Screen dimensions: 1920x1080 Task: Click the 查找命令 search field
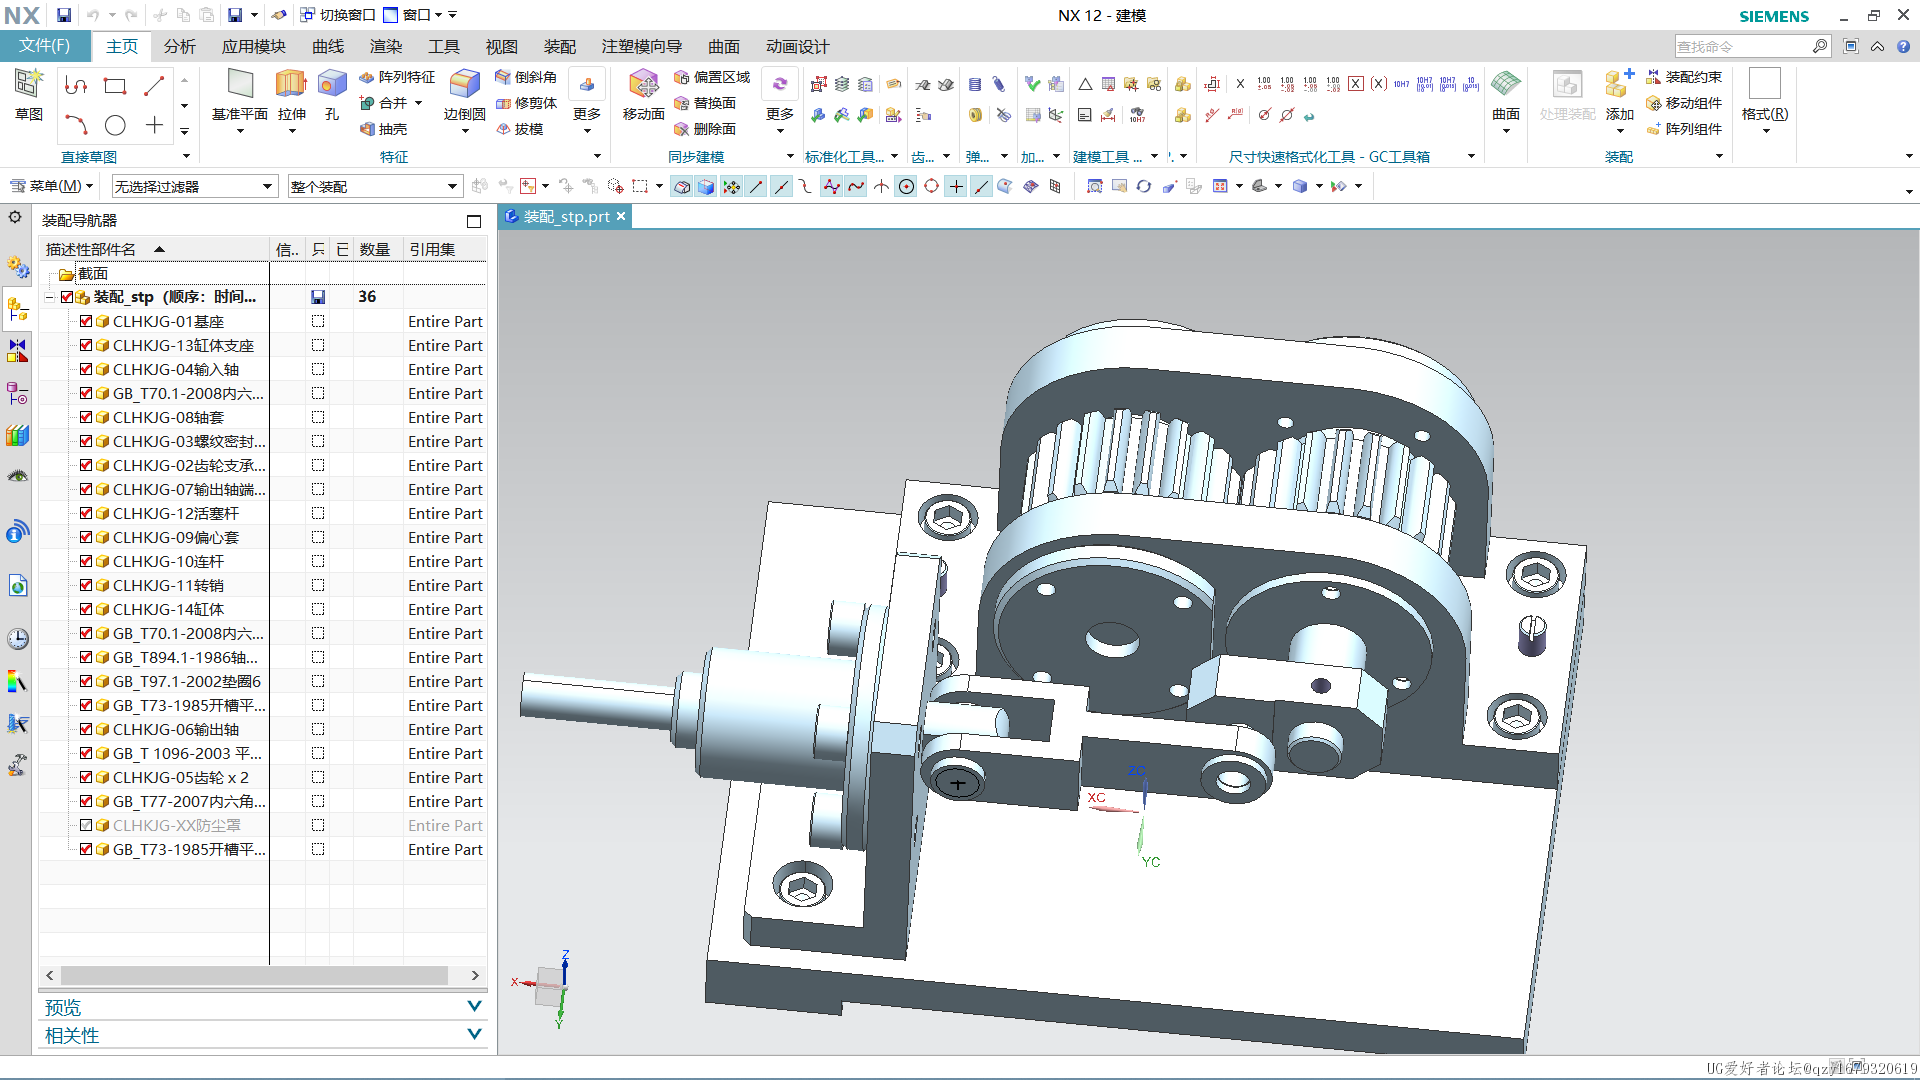point(1744,46)
